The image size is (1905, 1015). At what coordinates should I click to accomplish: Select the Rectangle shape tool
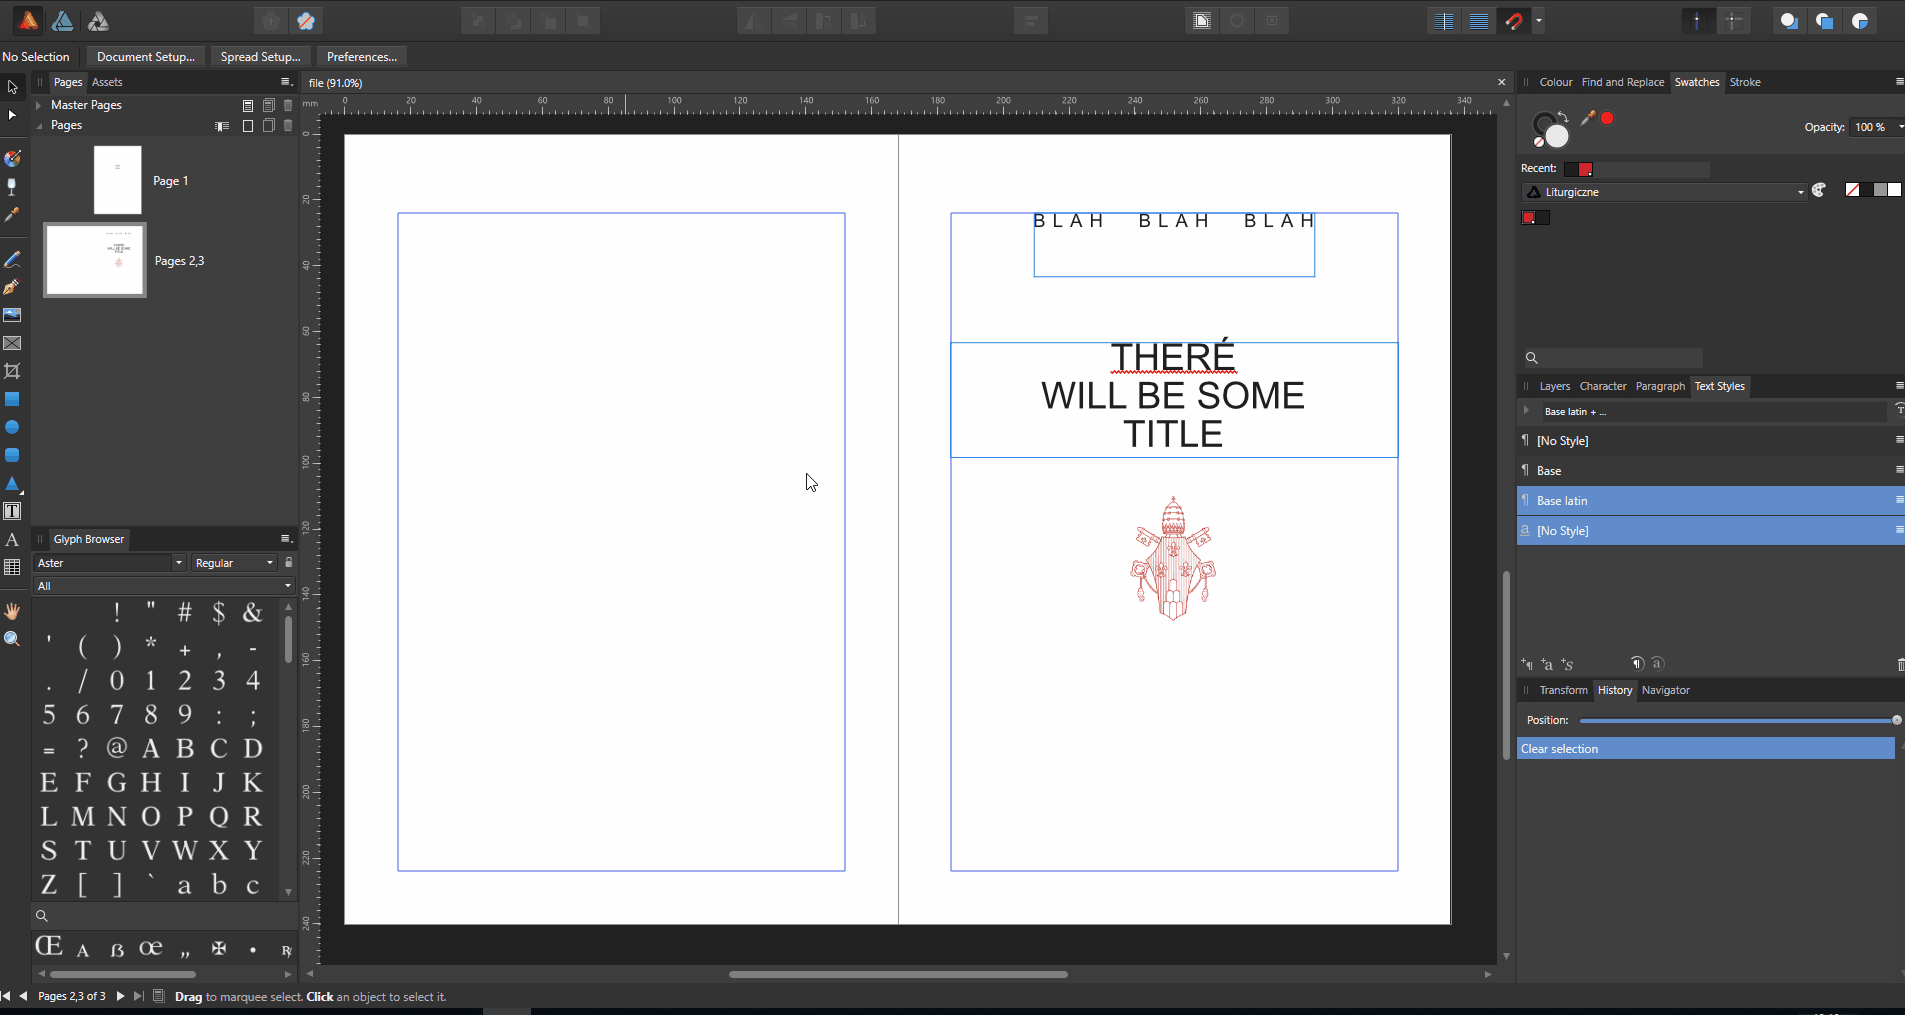12,399
